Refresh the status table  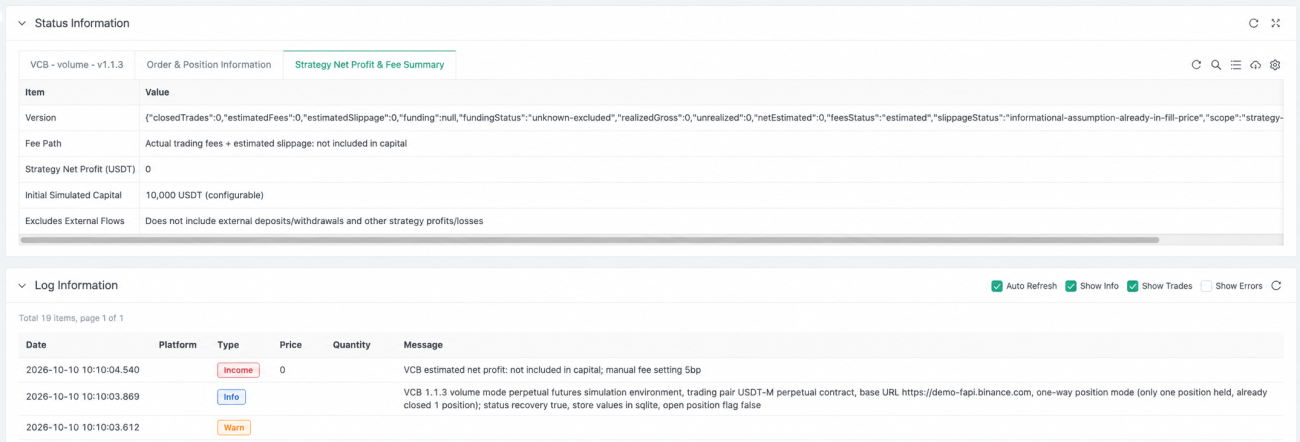[1196, 65]
